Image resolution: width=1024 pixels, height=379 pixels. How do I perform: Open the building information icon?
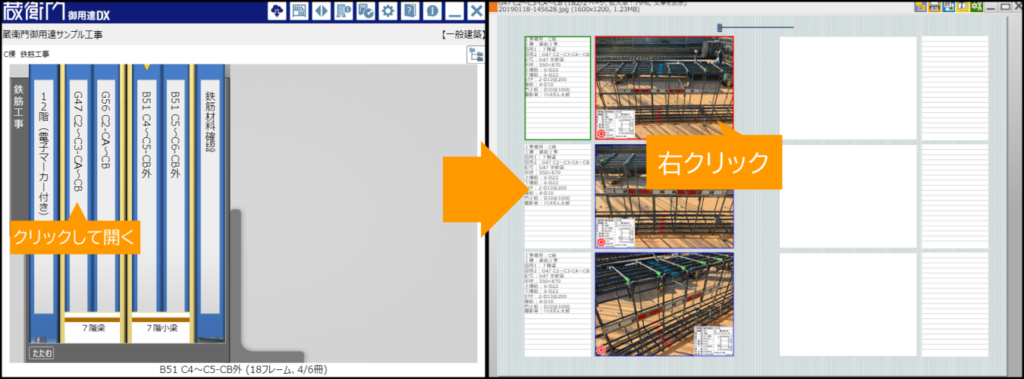click(344, 11)
